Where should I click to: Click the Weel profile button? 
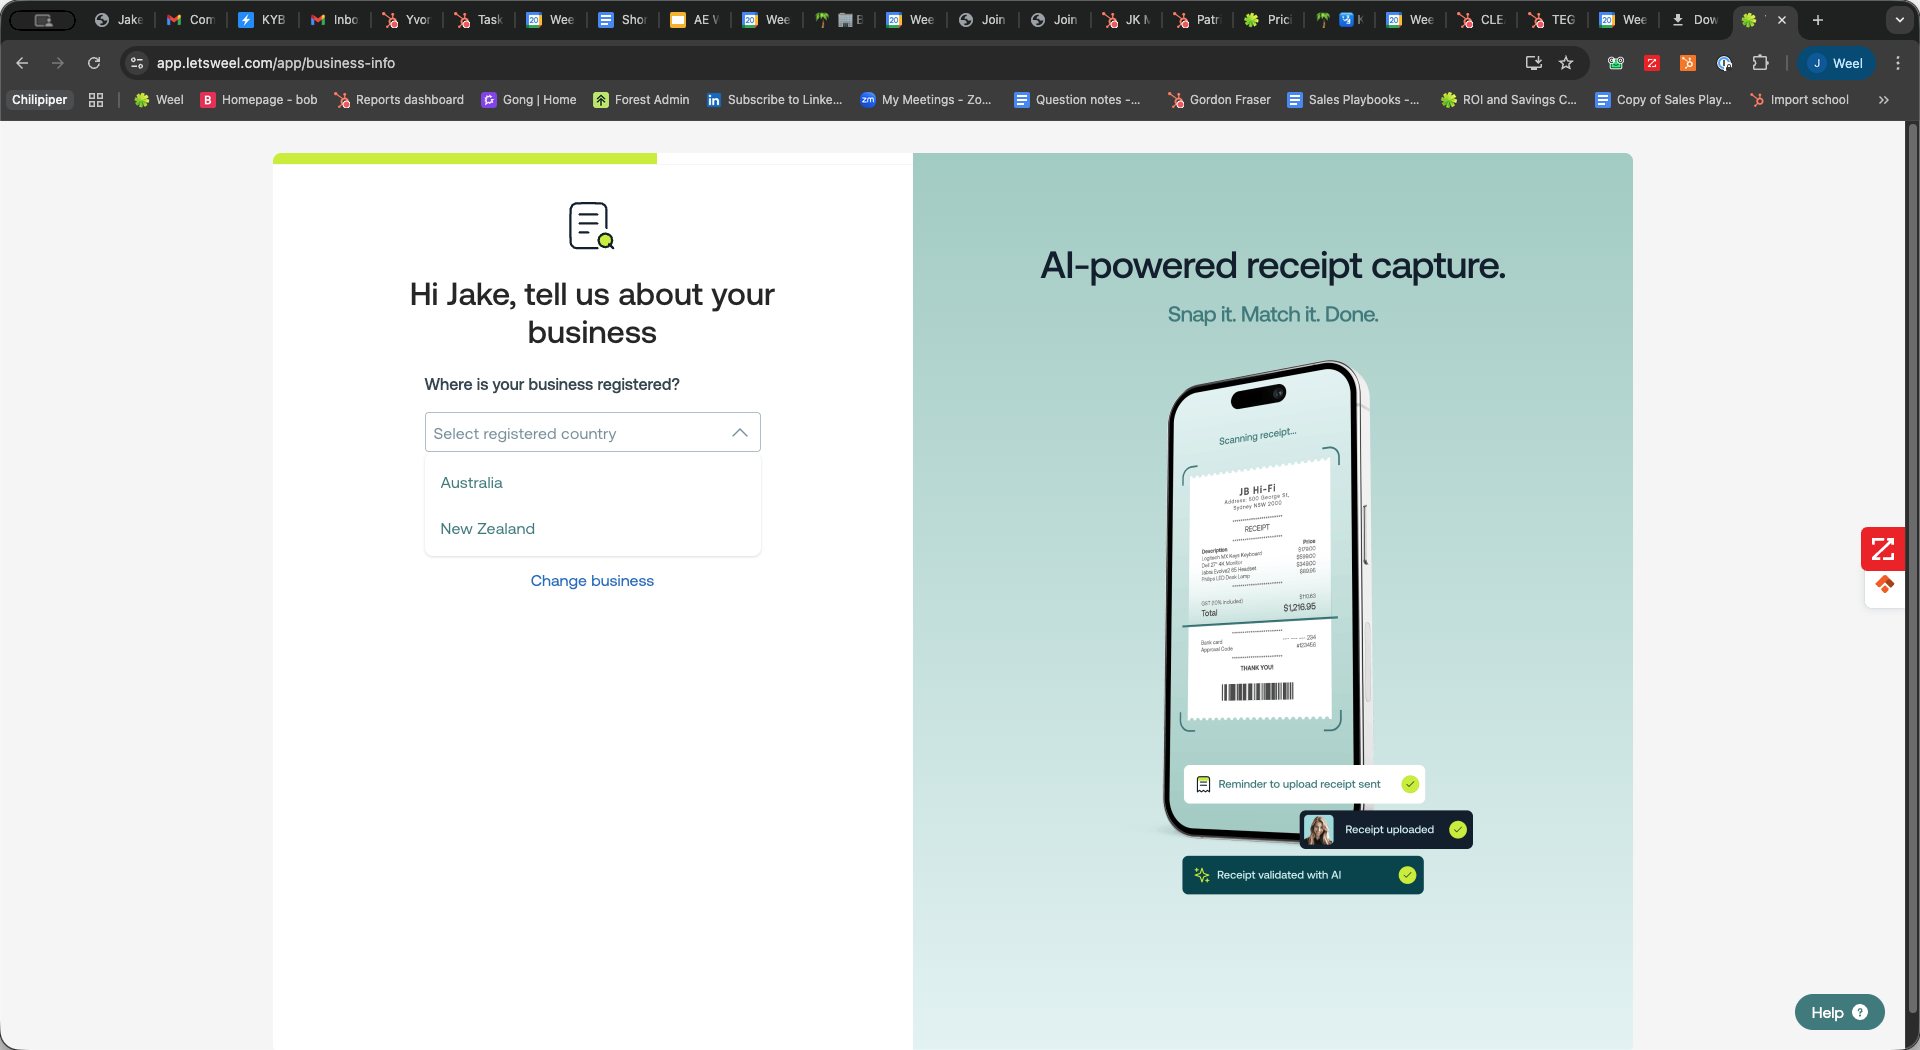1837,63
